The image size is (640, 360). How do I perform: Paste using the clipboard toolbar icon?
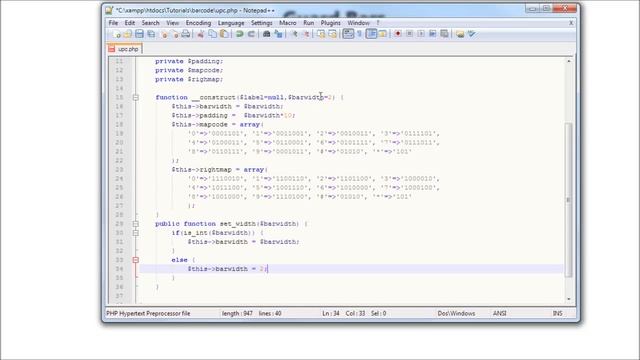pyautogui.click(x=224, y=34)
